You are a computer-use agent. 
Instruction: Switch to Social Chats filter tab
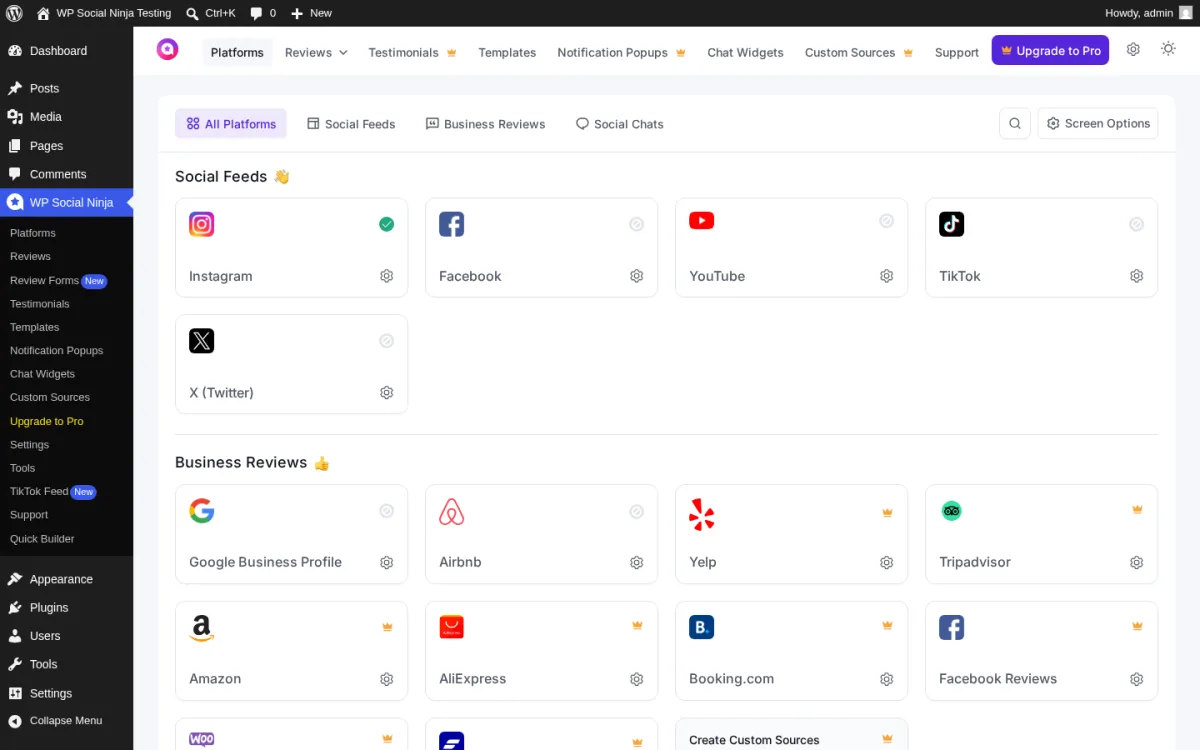(620, 124)
